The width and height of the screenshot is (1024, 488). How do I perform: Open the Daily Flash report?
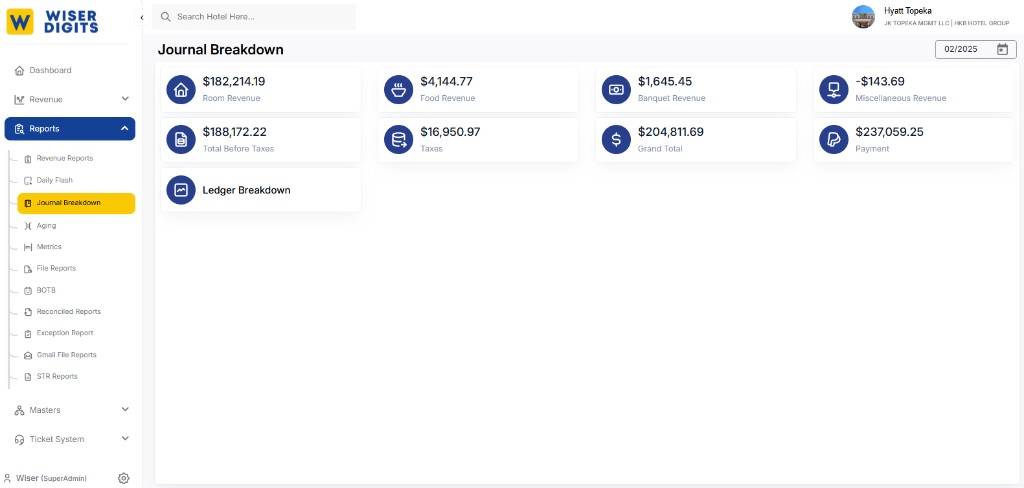pos(55,180)
